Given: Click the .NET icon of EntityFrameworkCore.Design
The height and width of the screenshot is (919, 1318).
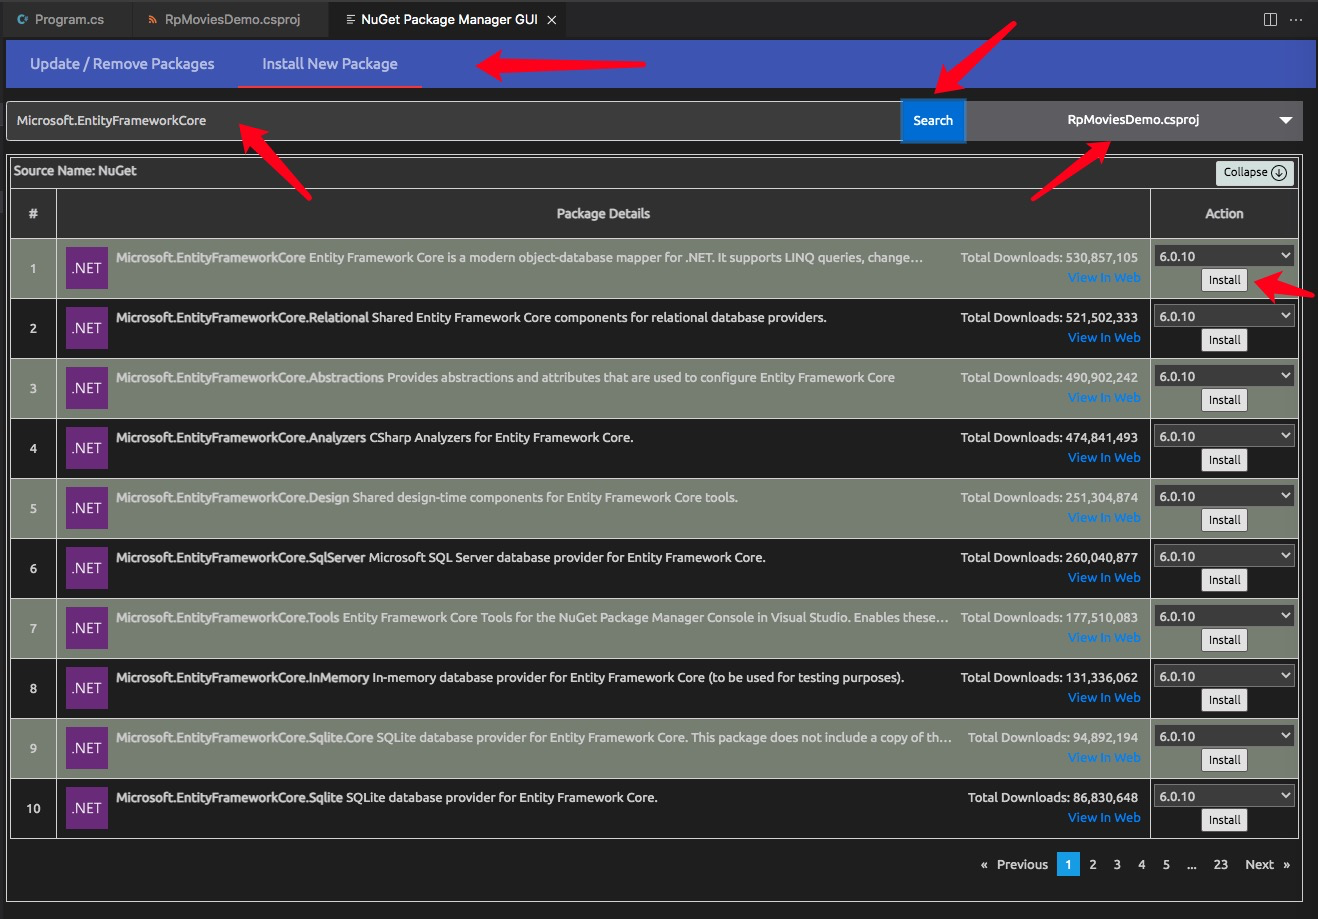Looking at the screenshot, I should coord(87,508).
